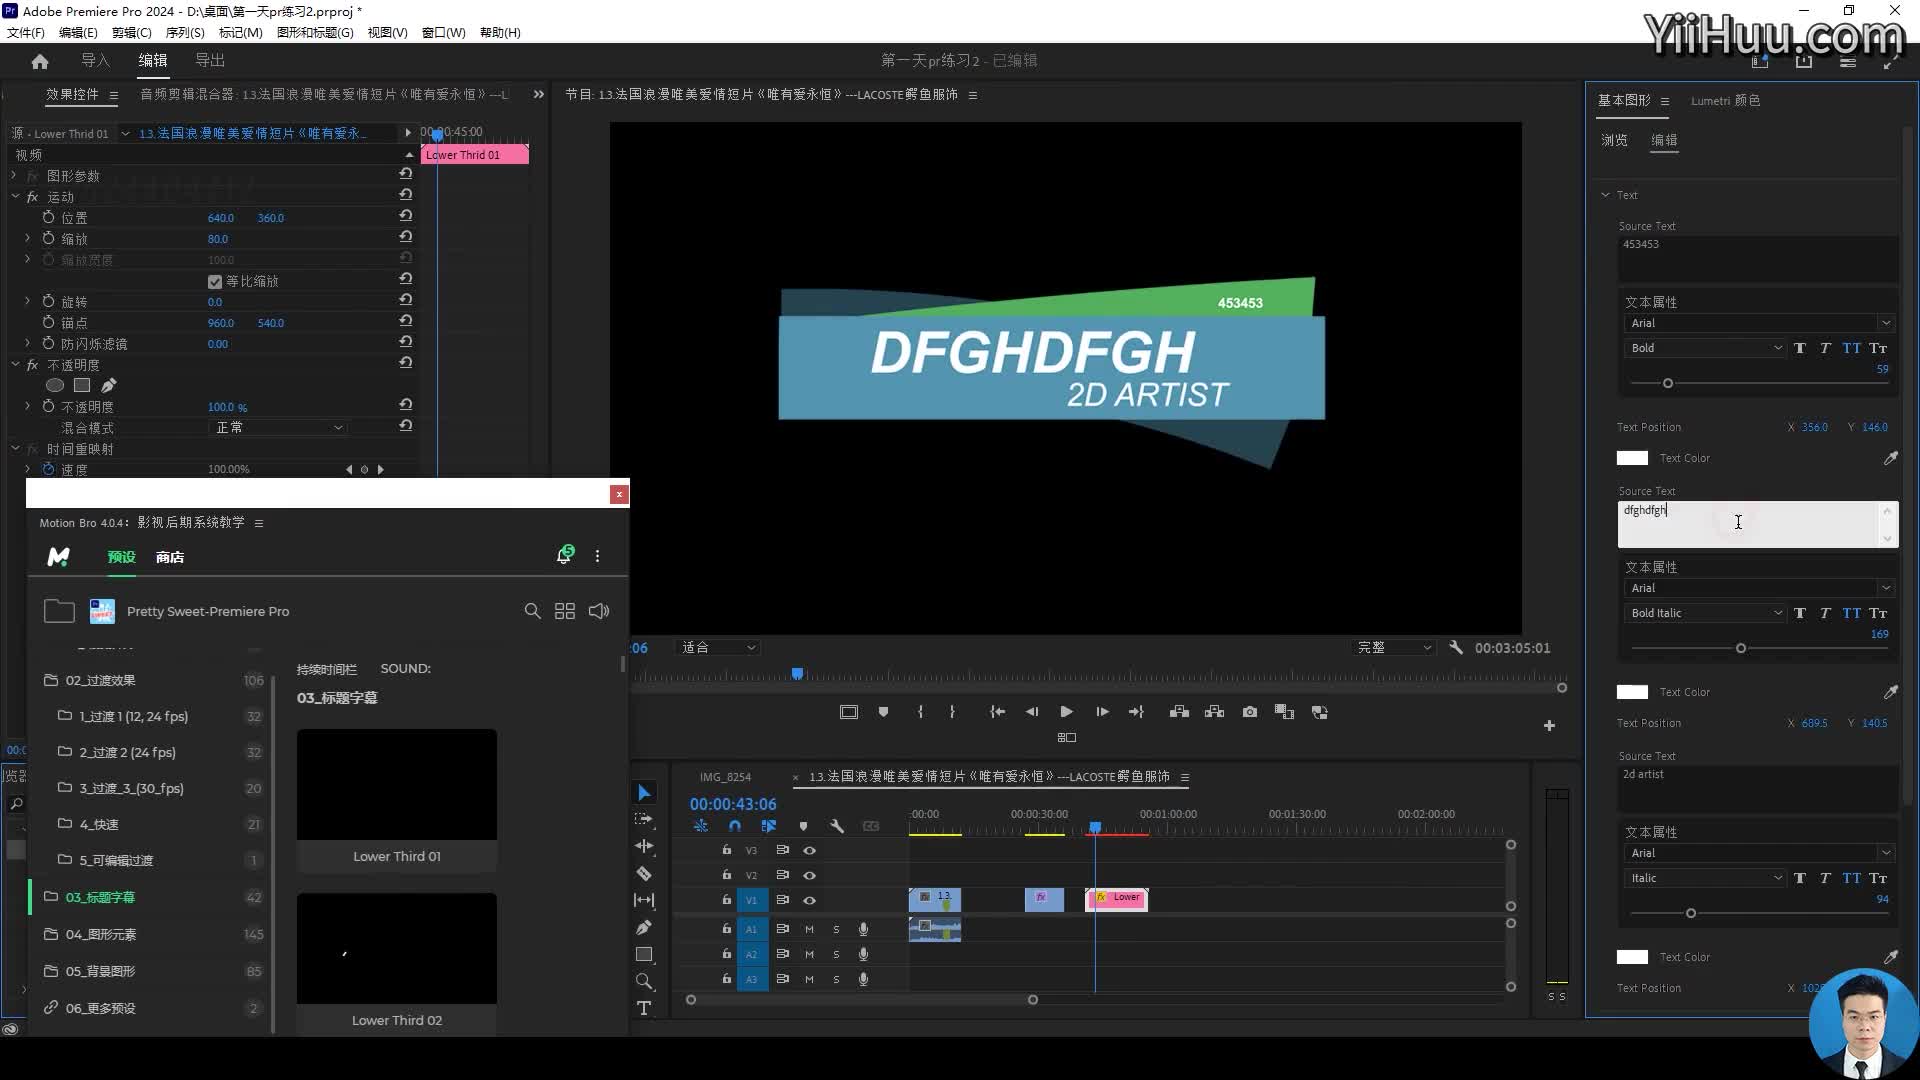Switch to the Export workspace tab
Image resolution: width=1920 pixels, height=1080 pixels.
pos(210,60)
